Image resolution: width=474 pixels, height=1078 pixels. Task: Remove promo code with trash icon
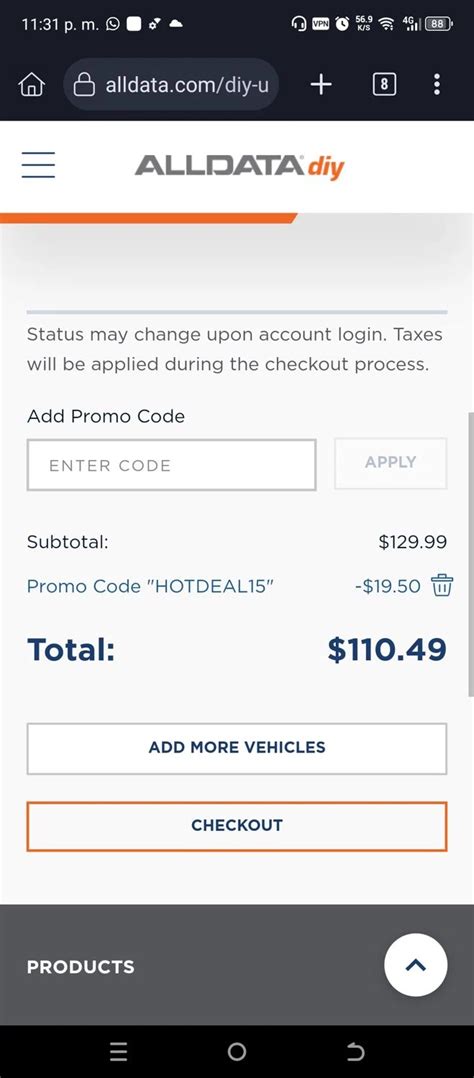[x=442, y=586]
